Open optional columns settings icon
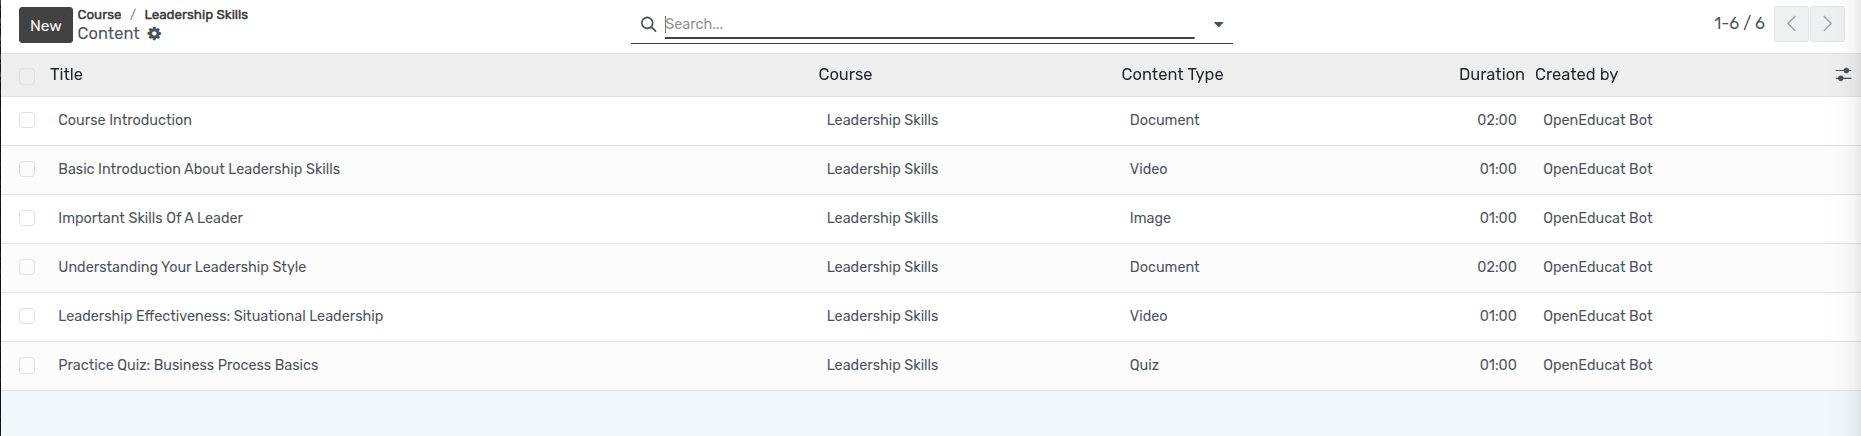Screen dimensions: 1861x436 click(x=1843, y=75)
